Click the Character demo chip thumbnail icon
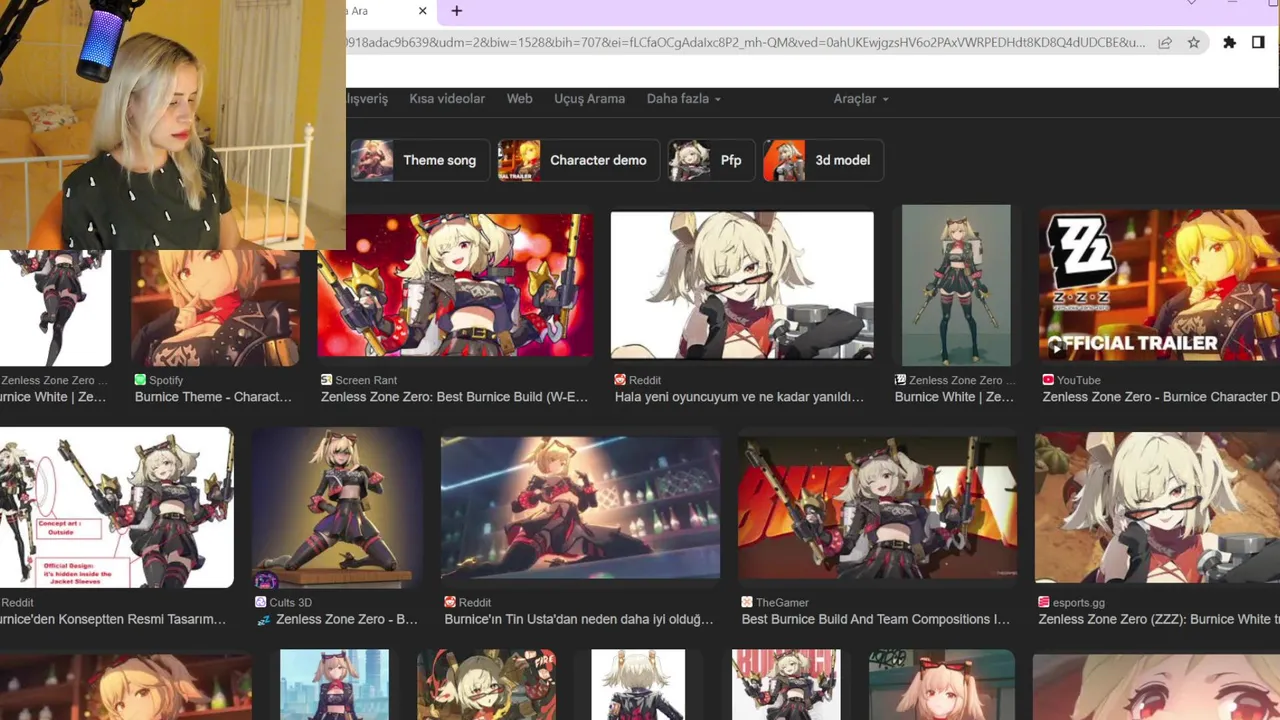This screenshot has width=1280, height=720. [519, 160]
